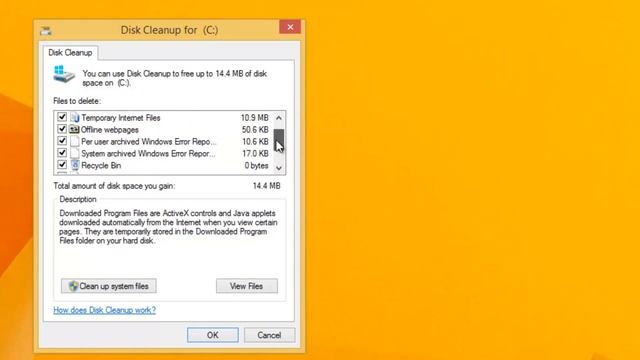The image size is (640, 360).
Task: Click the files list scrollbar thumb
Action: (279, 140)
